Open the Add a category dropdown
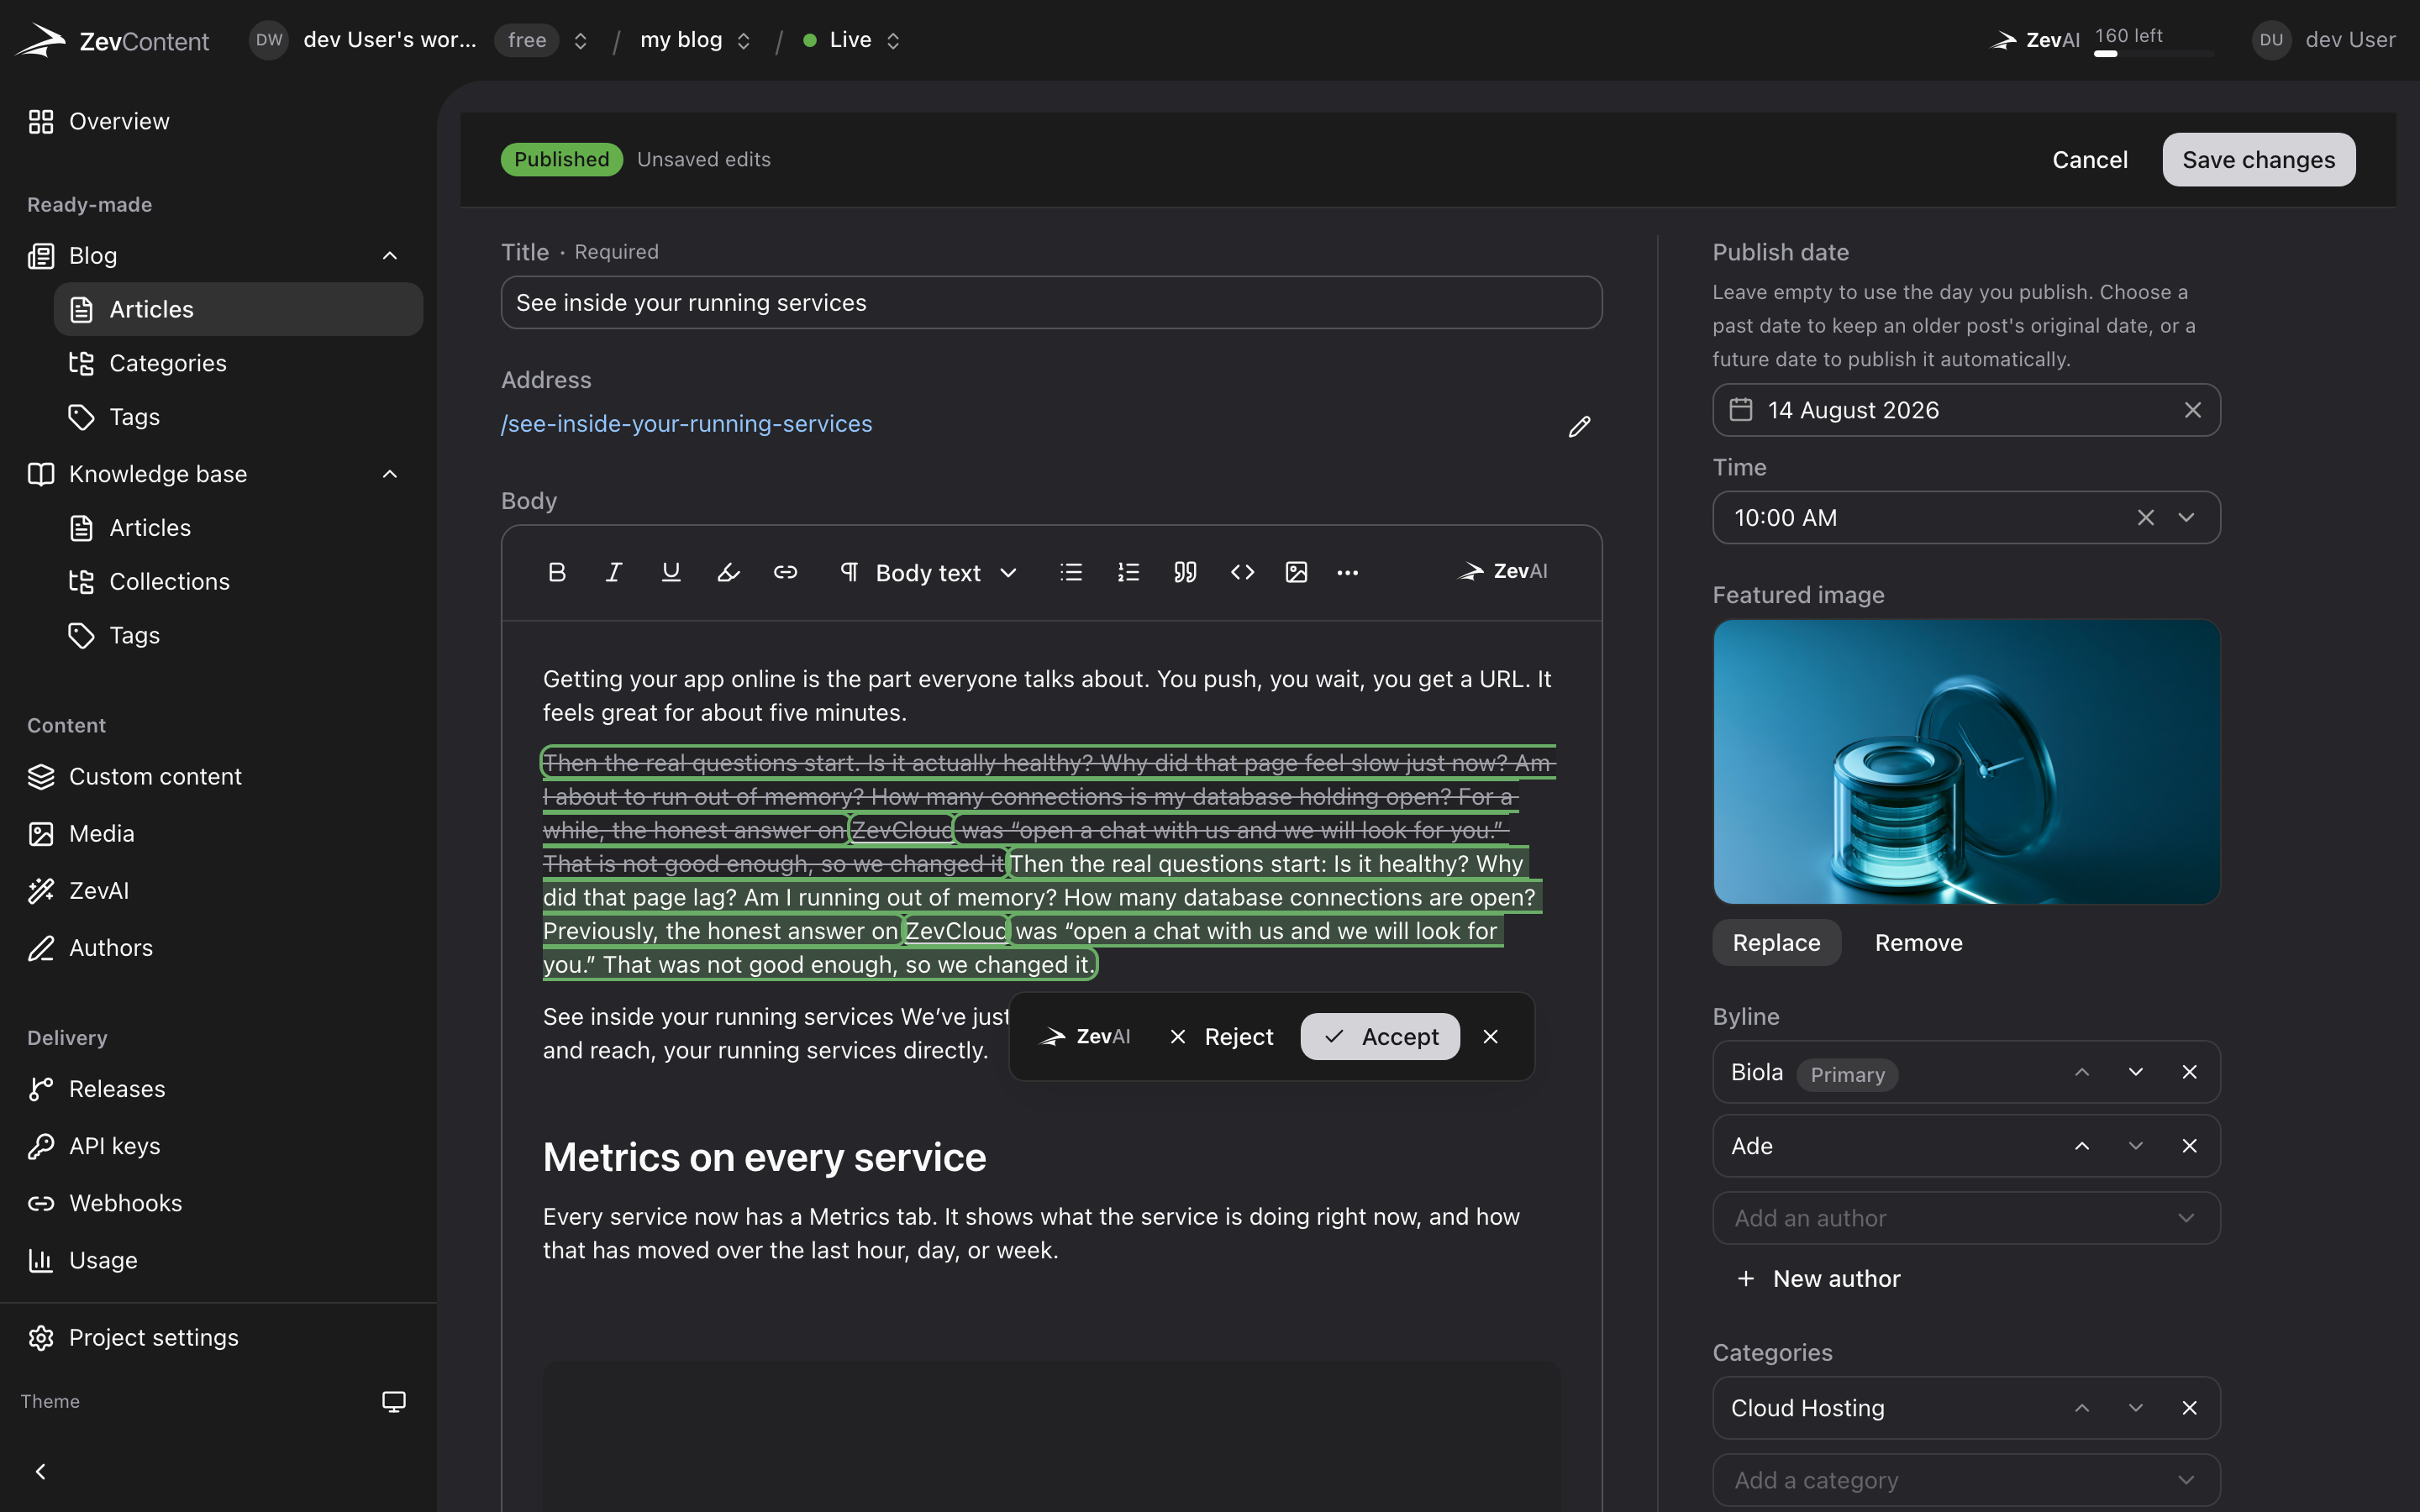 point(1966,1480)
